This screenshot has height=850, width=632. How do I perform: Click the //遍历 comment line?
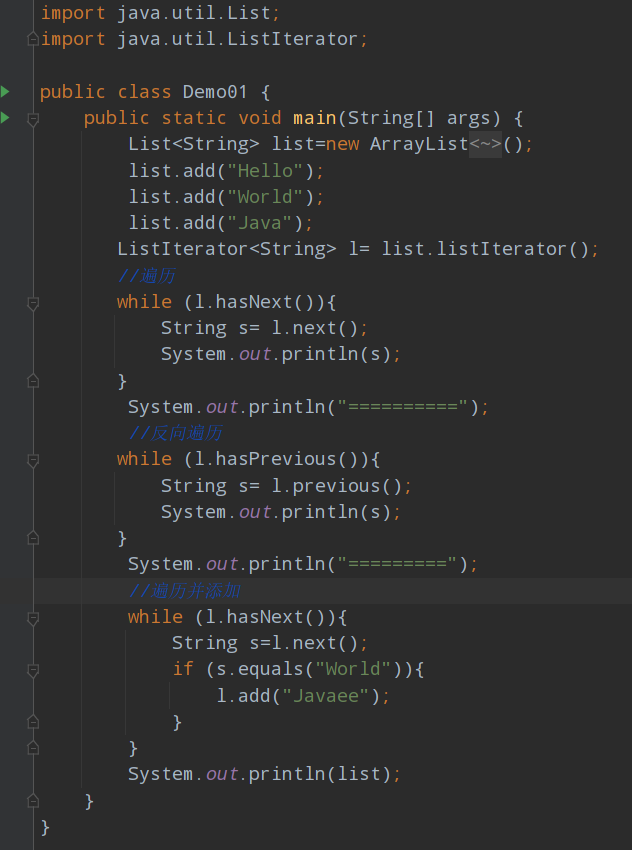pos(146,276)
